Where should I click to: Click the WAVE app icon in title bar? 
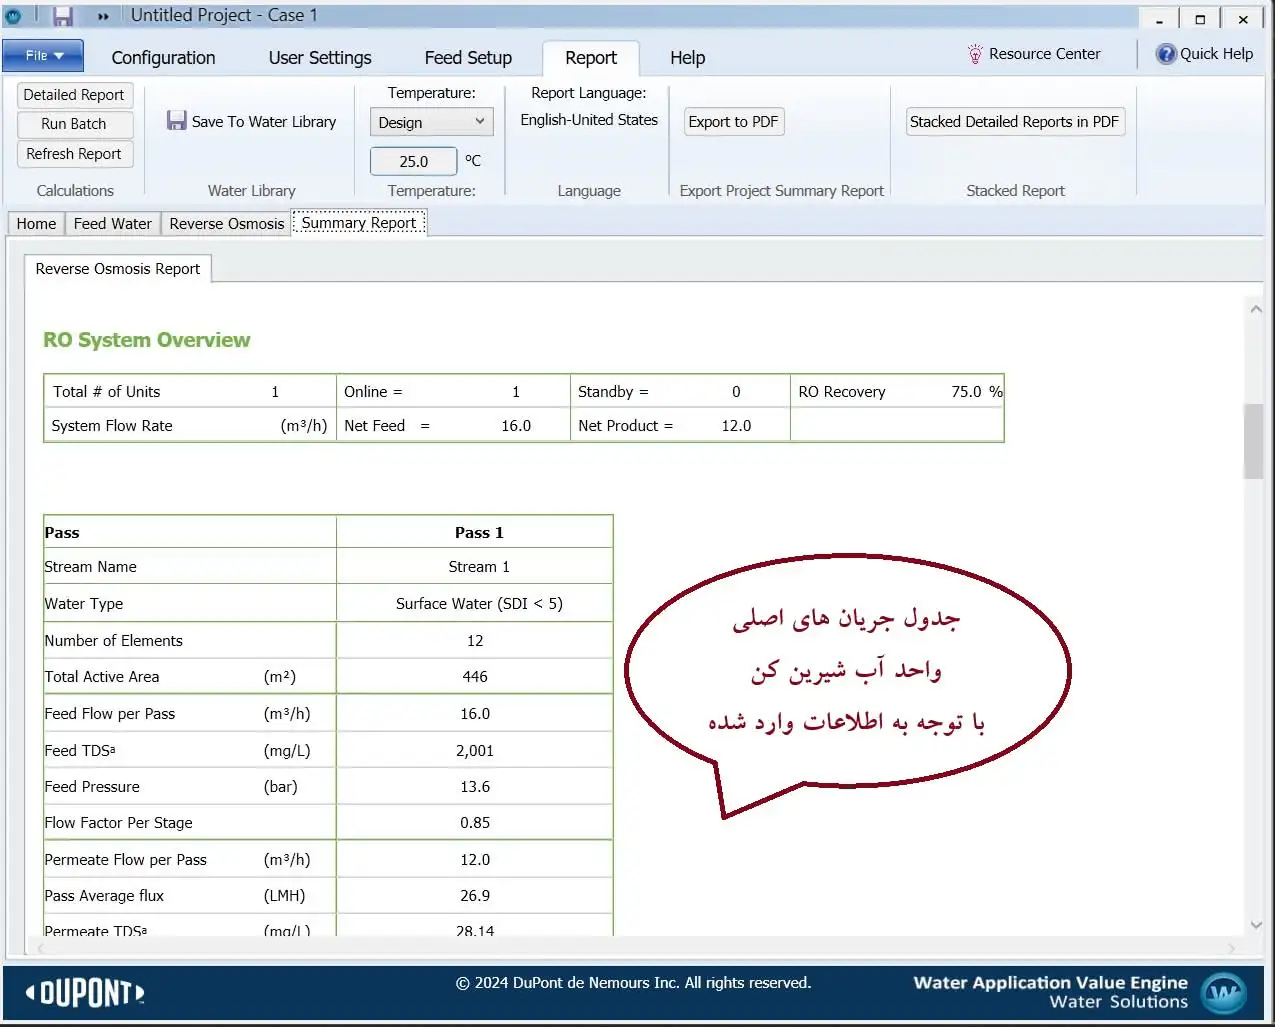[13, 16]
